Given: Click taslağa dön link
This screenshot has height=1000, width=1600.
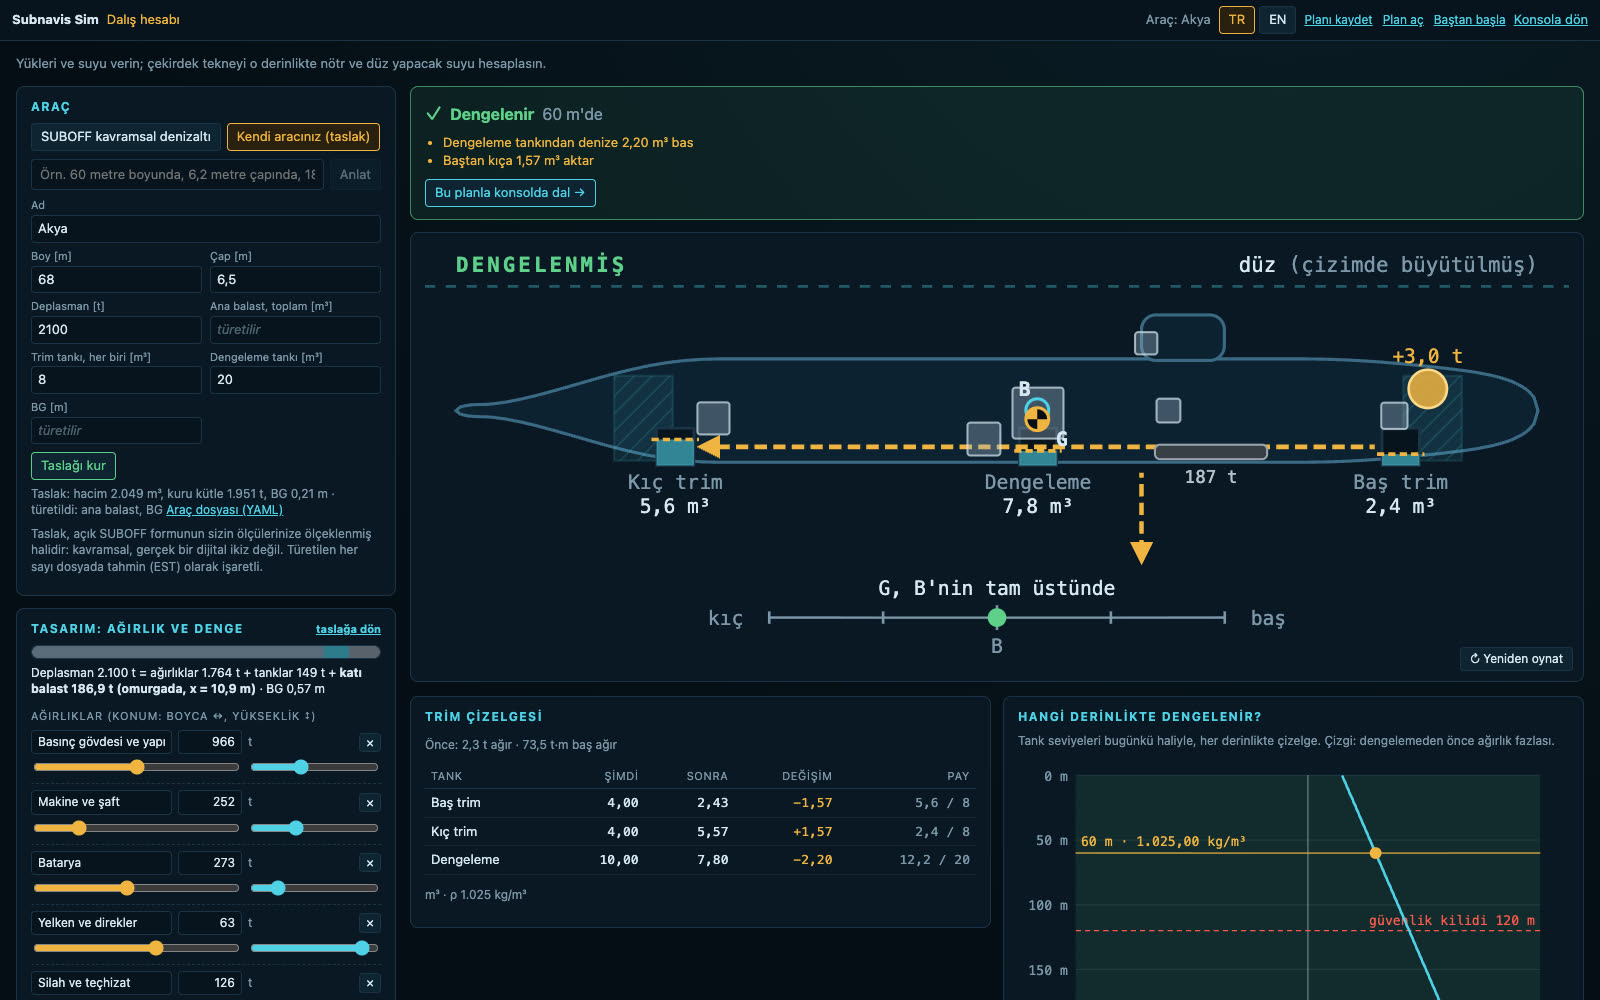Looking at the screenshot, I should pyautogui.click(x=348, y=629).
